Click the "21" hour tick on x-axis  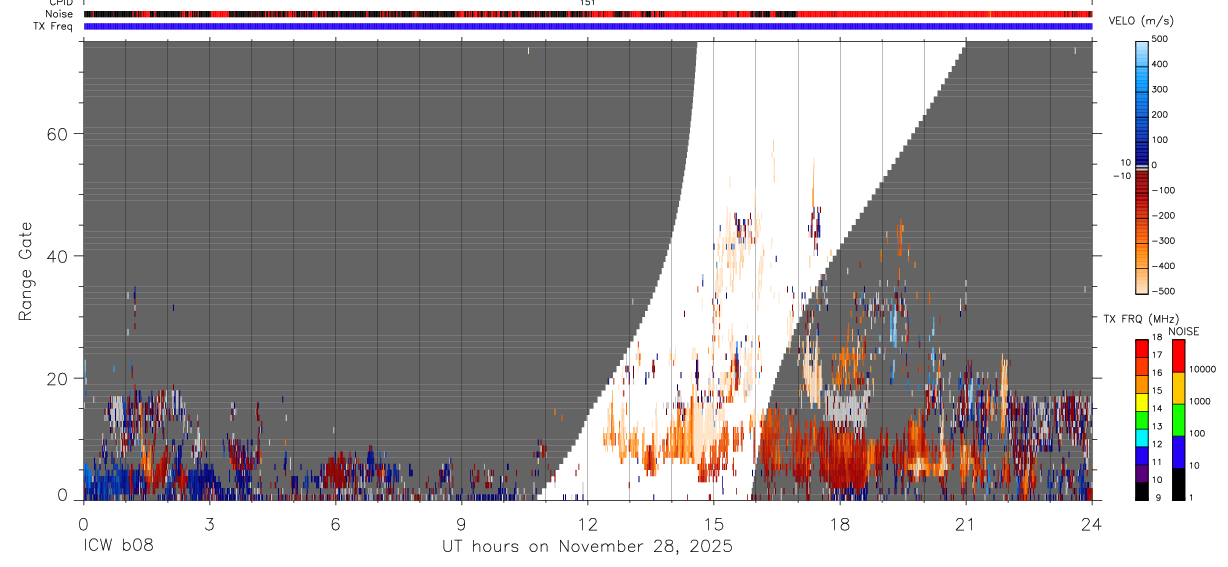[966, 524]
